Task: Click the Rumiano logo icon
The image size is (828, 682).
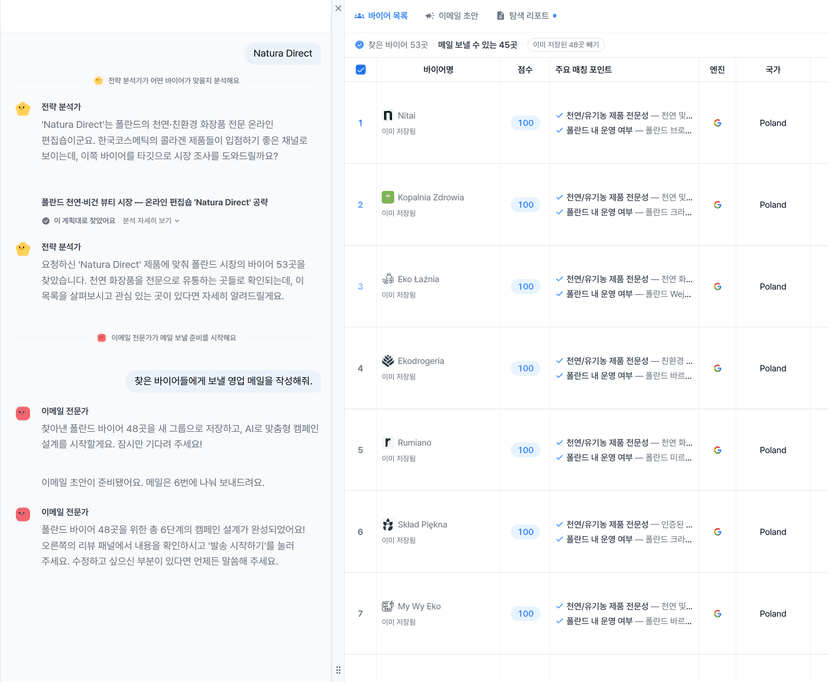Action: click(388, 442)
